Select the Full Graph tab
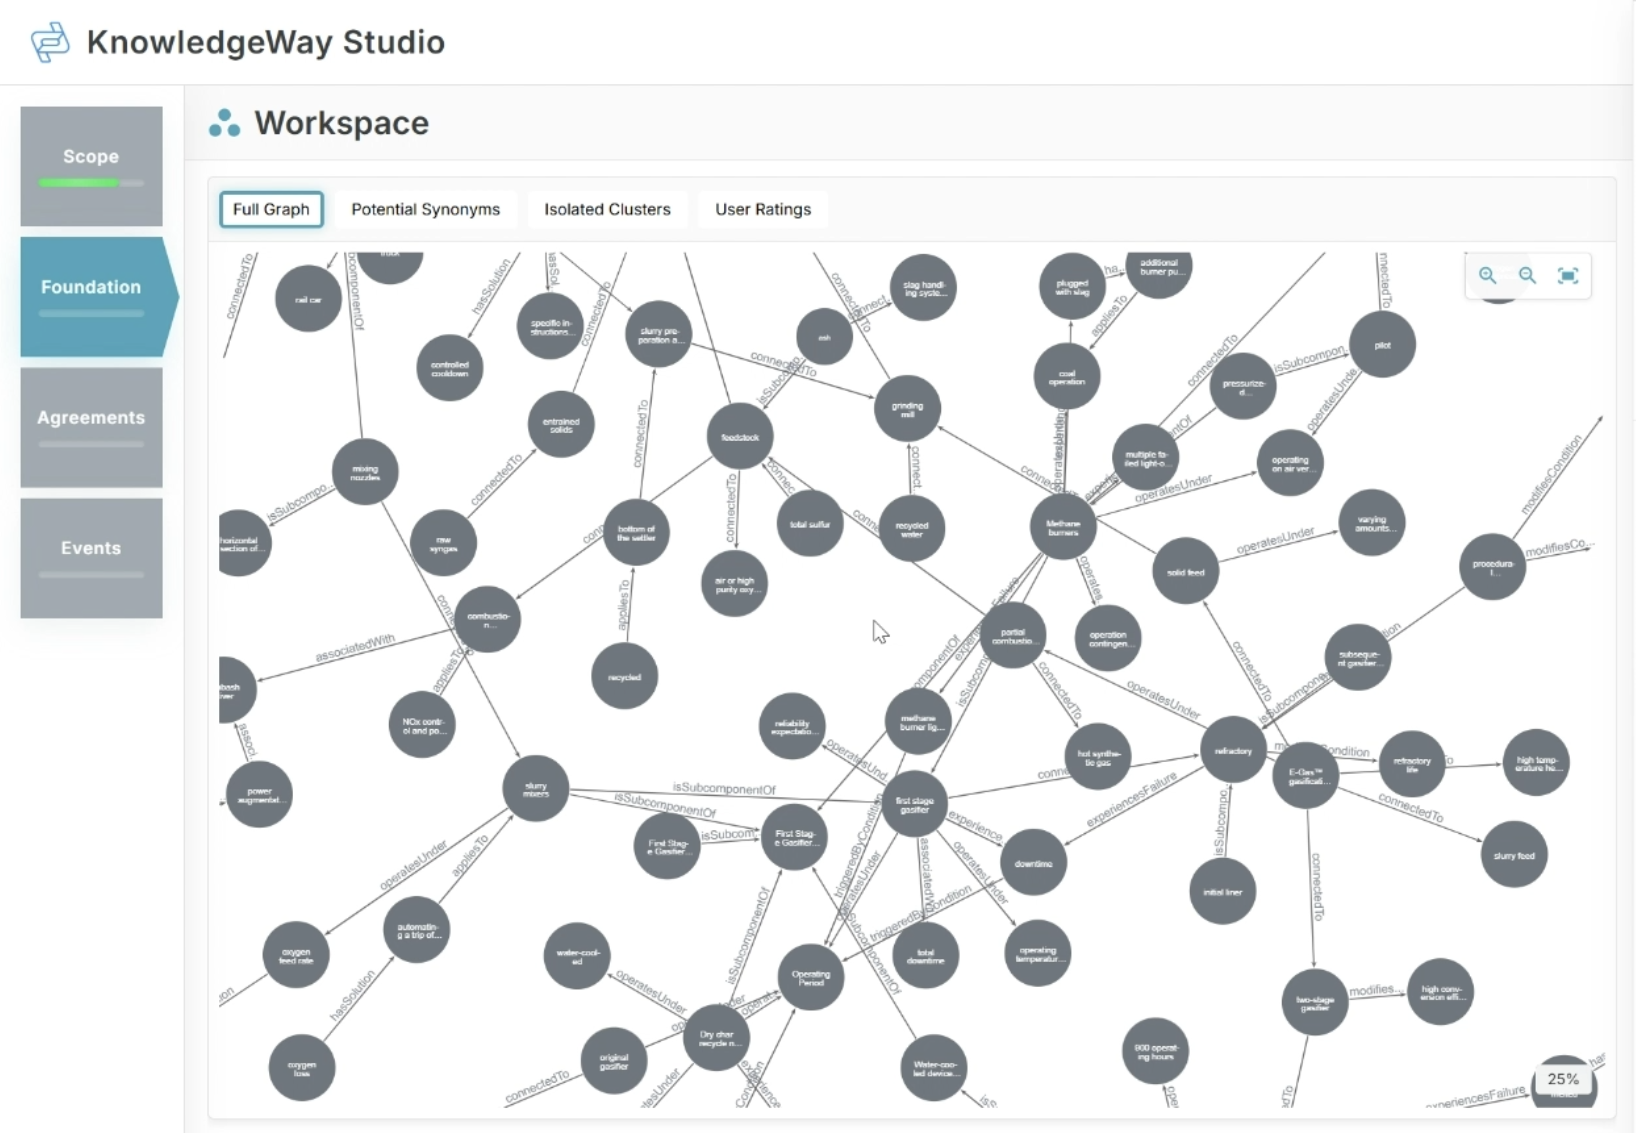 pos(271,209)
